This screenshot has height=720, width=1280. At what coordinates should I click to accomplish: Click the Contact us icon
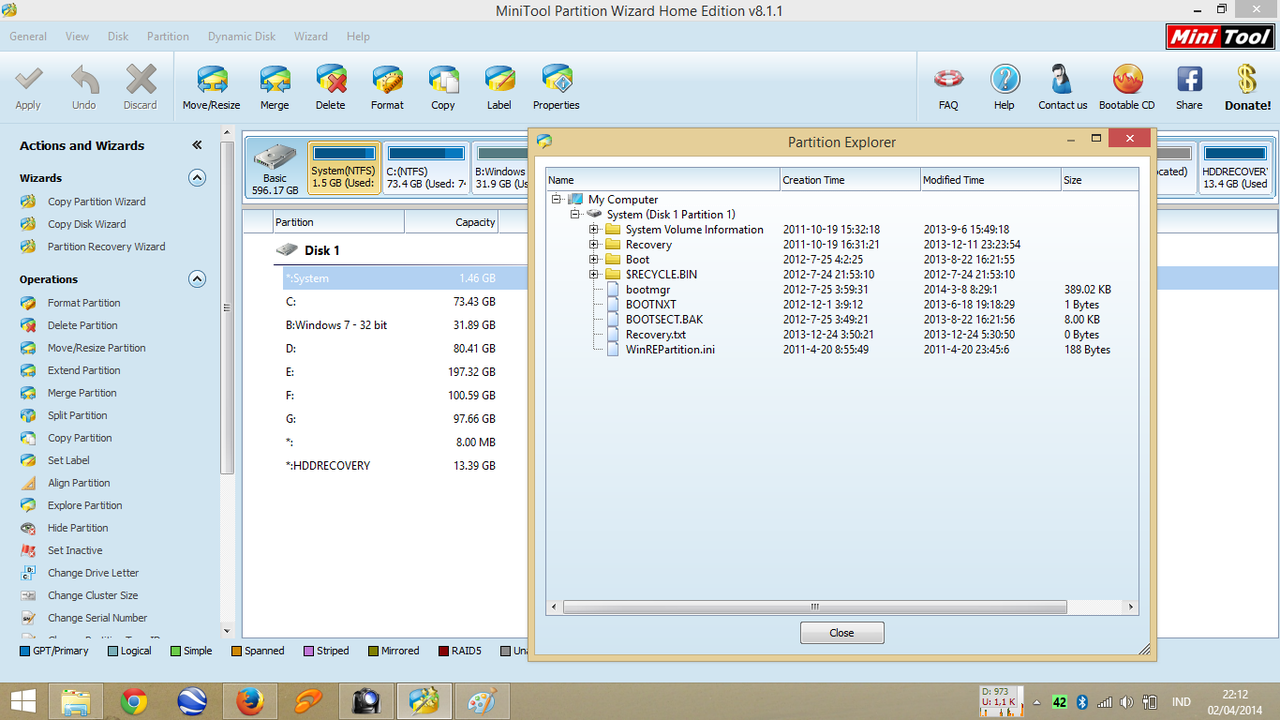click(1062, 79)
